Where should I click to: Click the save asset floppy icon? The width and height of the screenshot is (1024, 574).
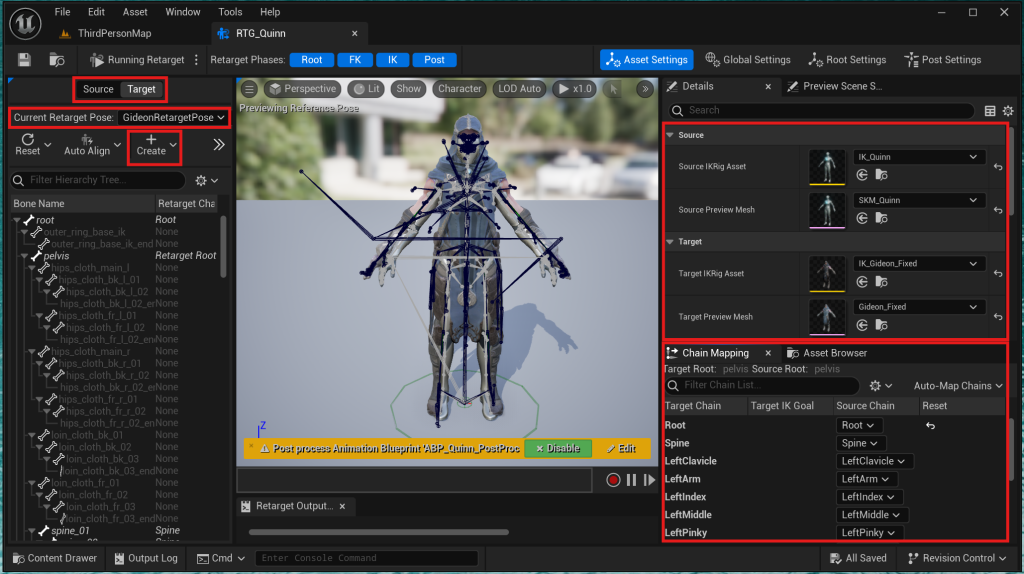point(24,60)
